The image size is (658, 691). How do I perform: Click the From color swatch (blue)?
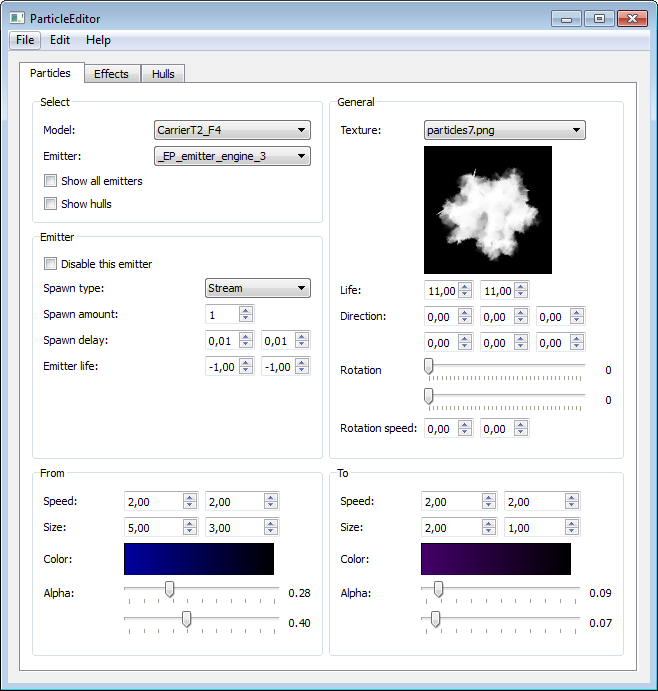point(199,559)
